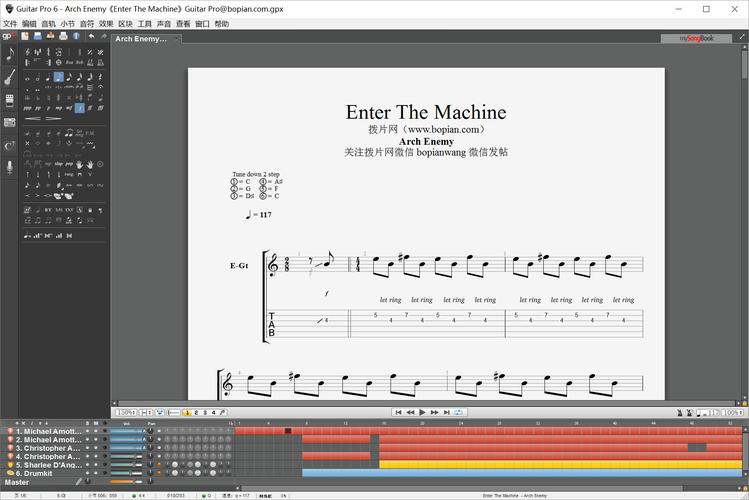Screen dimensions: 749x500
Task: Select voice 2 in the voice selector
Action: pos(196,413)
